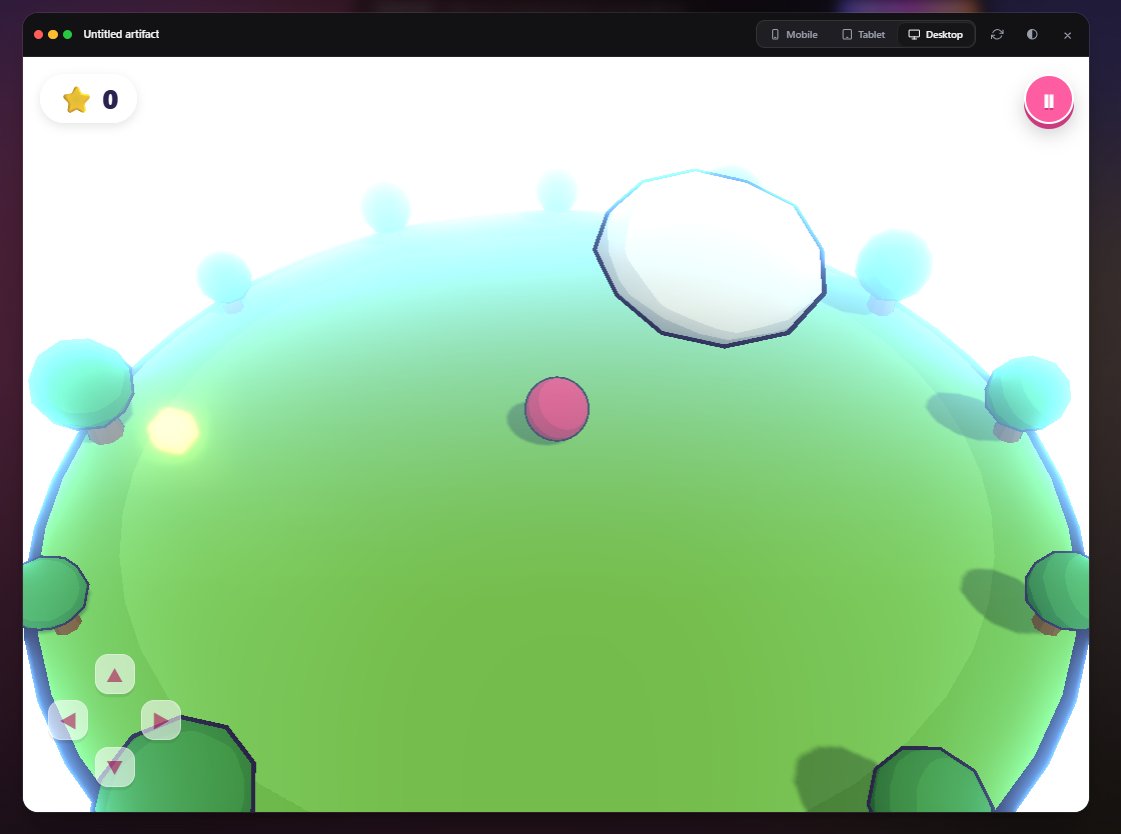Tap the right arrow on the D-pad
Image resolution: width=1121 pixels, height=834 pixels.
tap(161, 720)
